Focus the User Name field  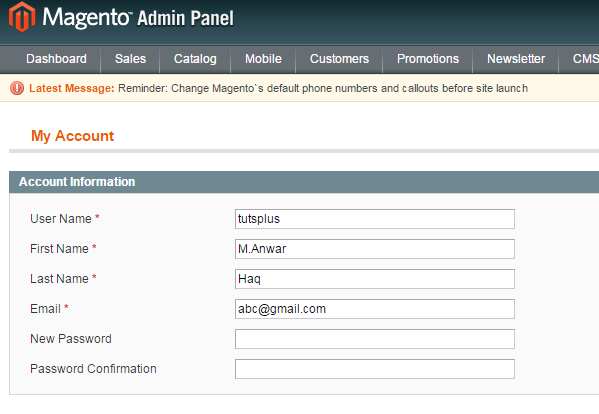pyautogui.click(x=375, y=219)
